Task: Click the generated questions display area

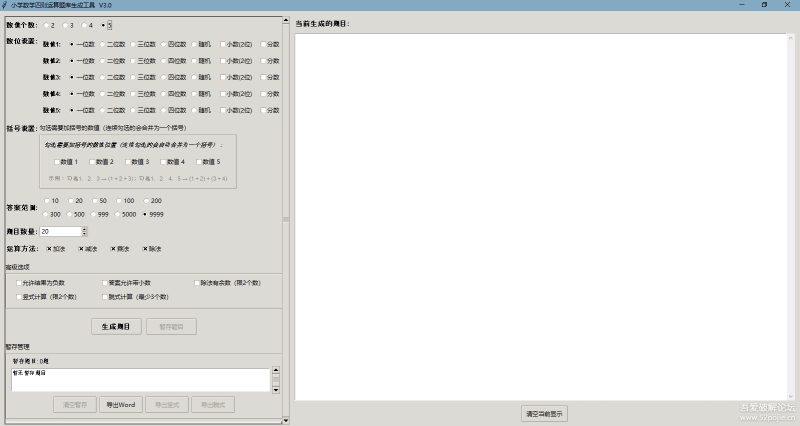Action: point(541,217)
